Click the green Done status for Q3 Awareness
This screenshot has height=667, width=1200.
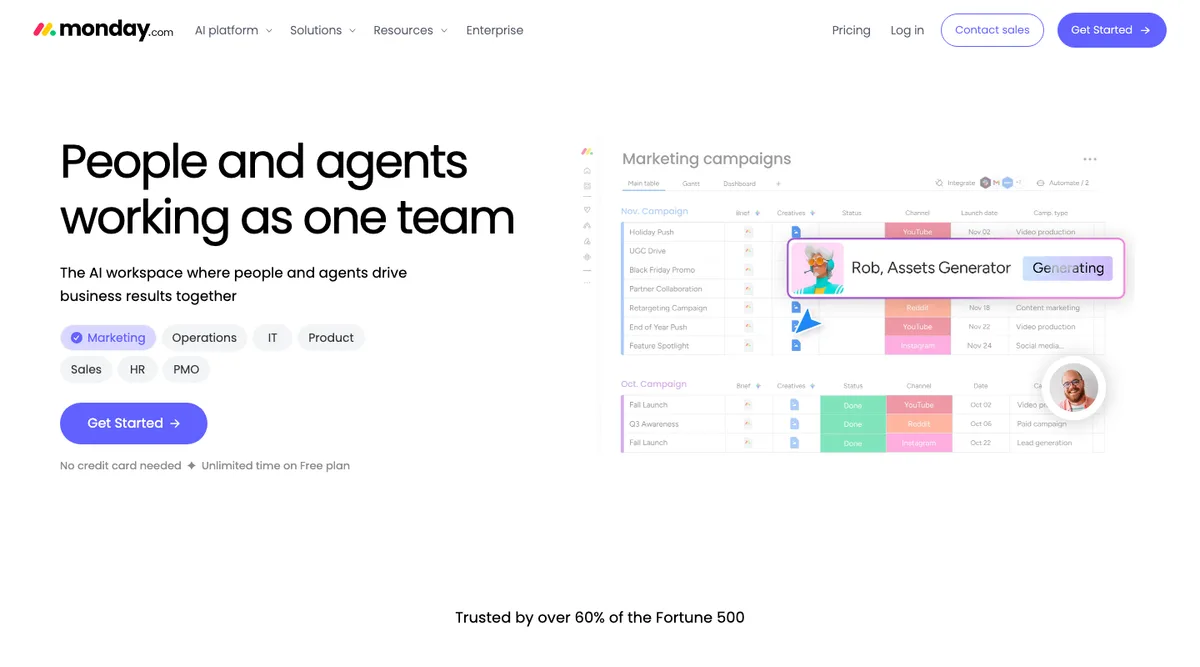coord(853,424)
